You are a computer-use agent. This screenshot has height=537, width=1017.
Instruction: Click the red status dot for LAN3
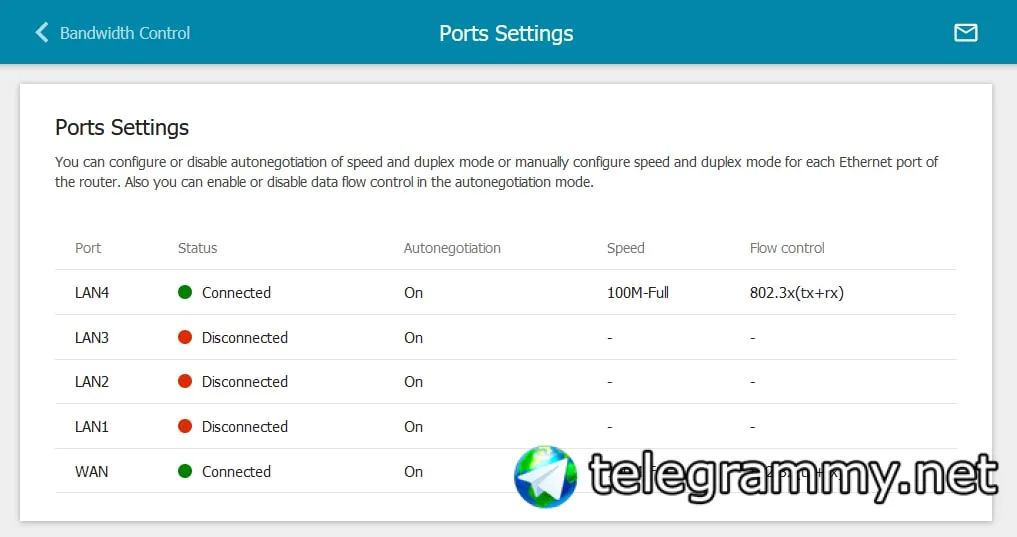[185, 337]
